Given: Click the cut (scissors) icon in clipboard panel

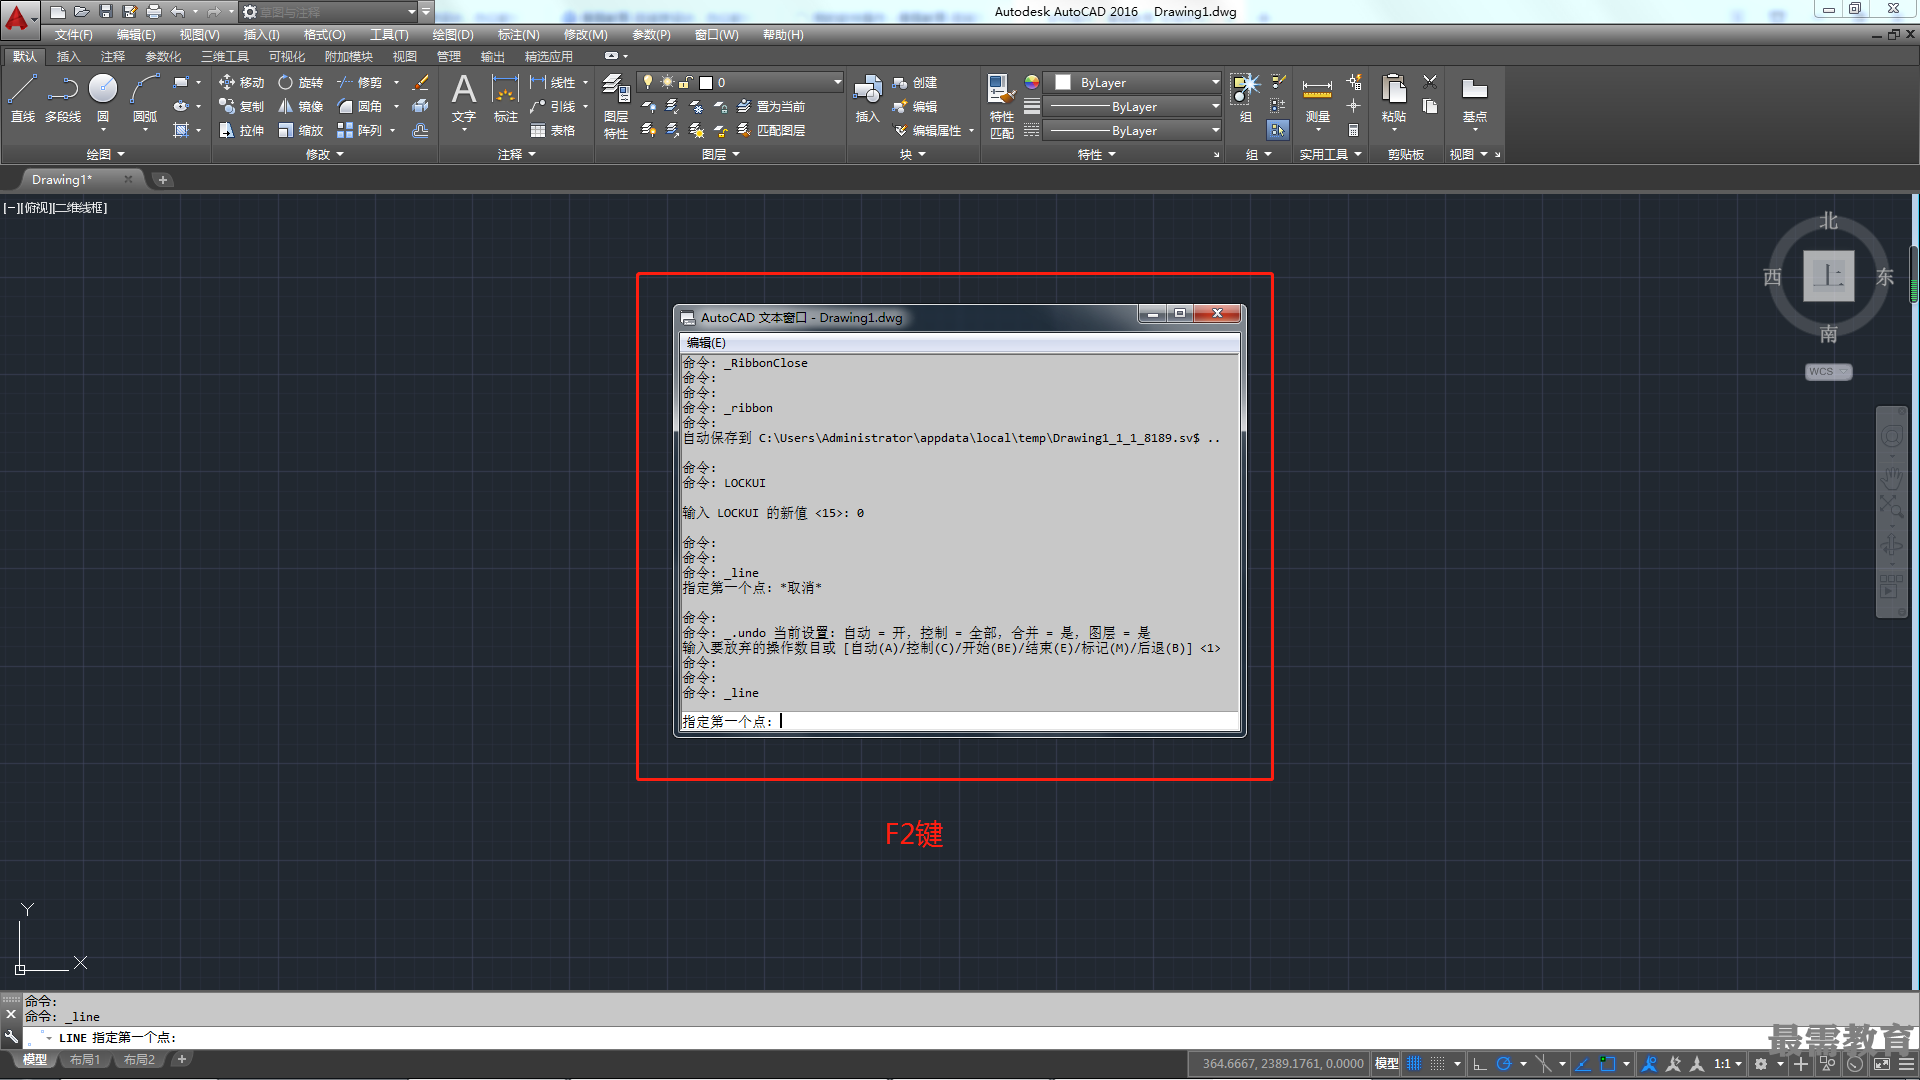Looking at the screenshot, I should click(1430, 82).
